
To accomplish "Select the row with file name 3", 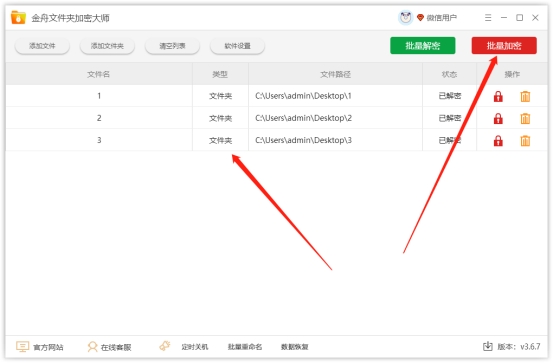I will 276,140.
